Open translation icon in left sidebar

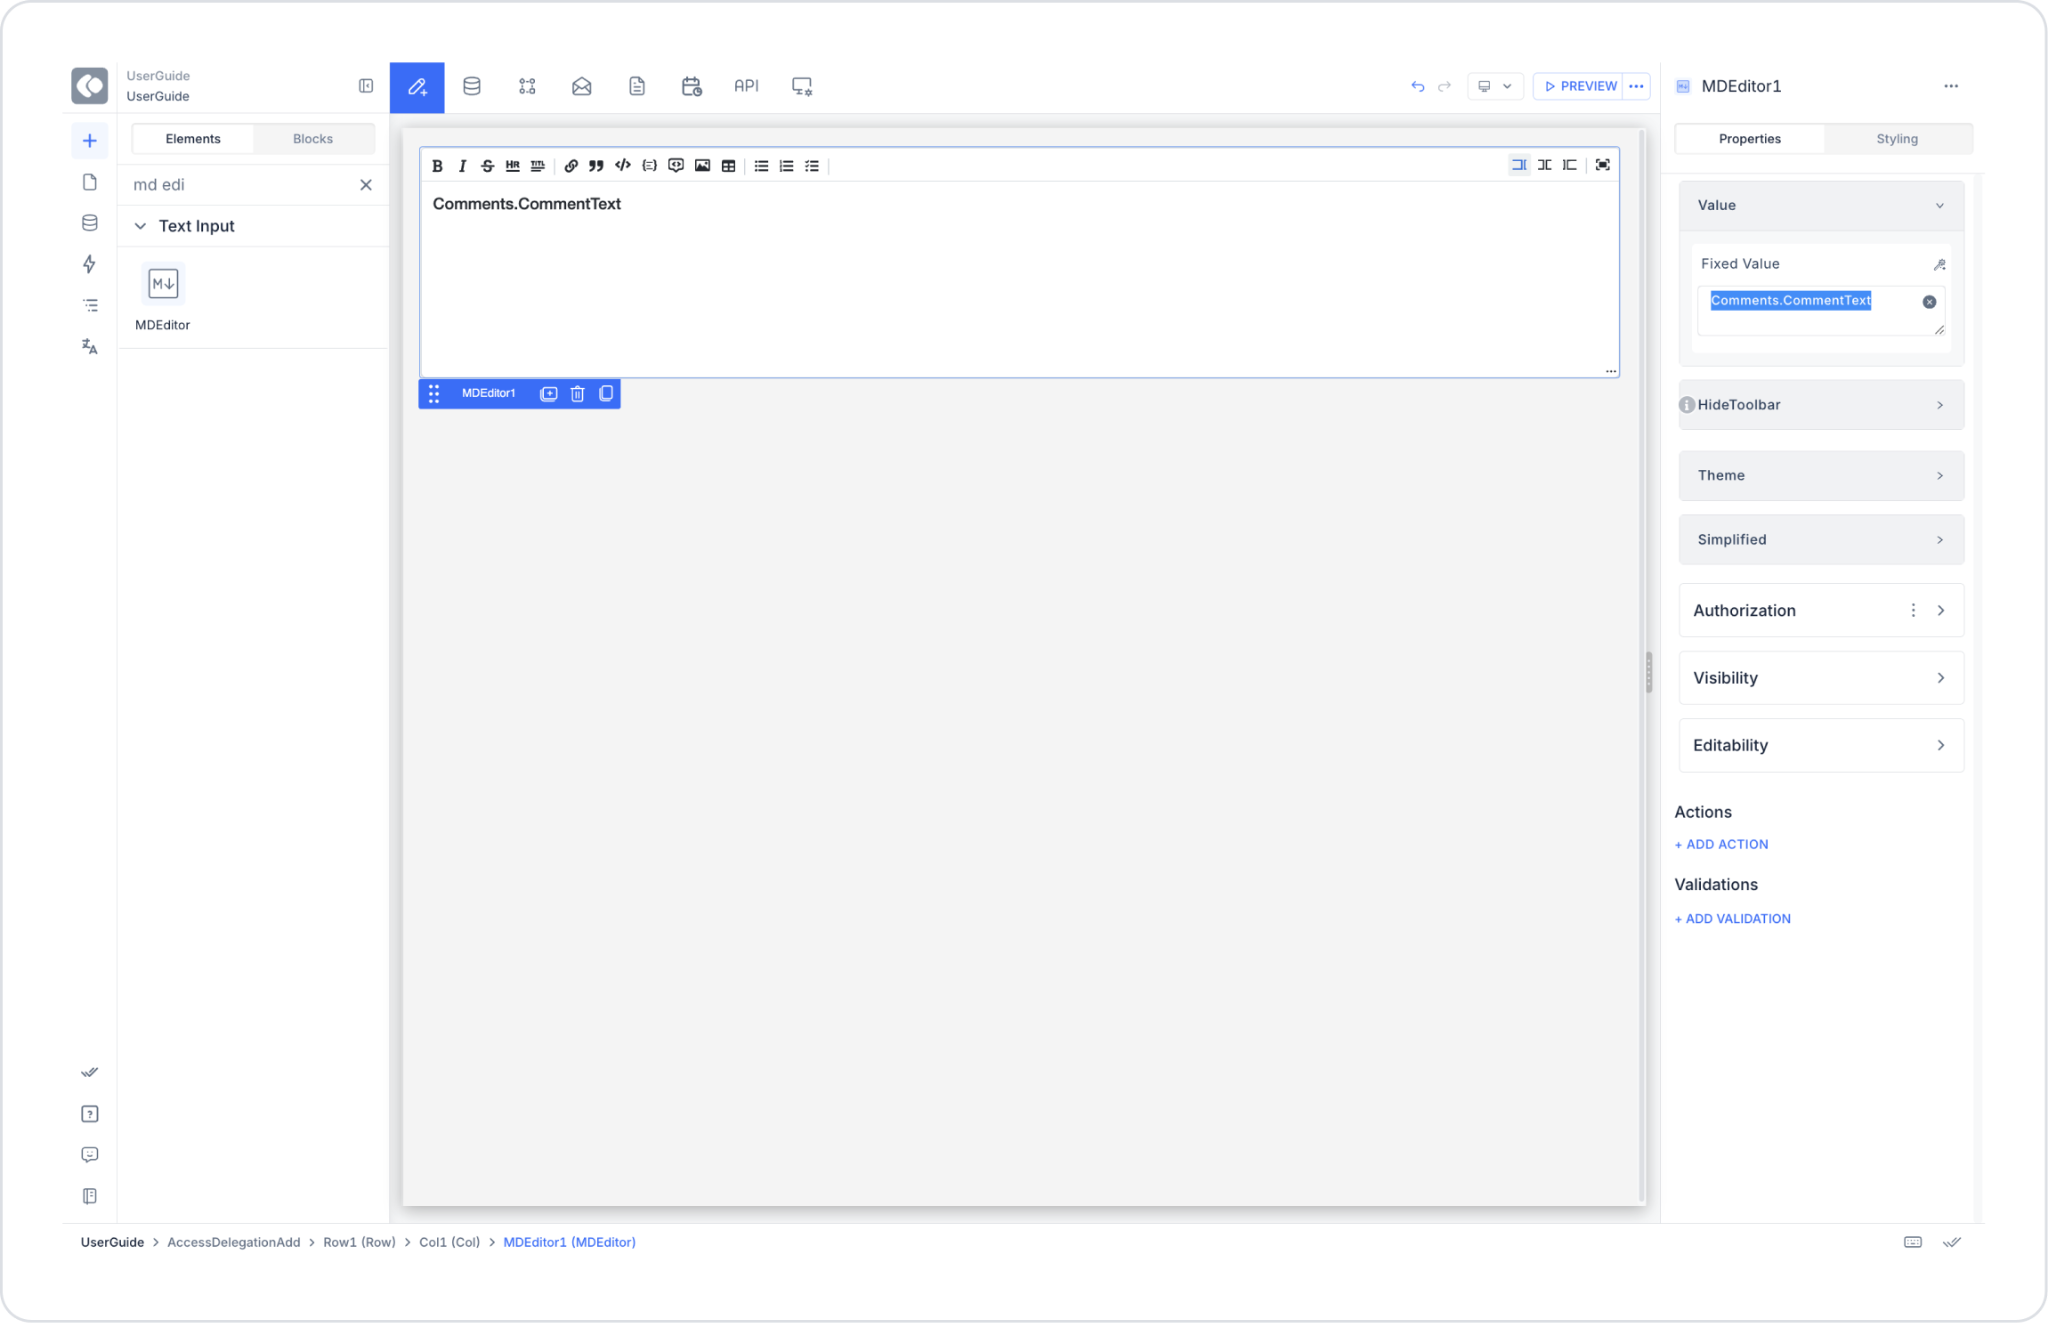(90, 347)
